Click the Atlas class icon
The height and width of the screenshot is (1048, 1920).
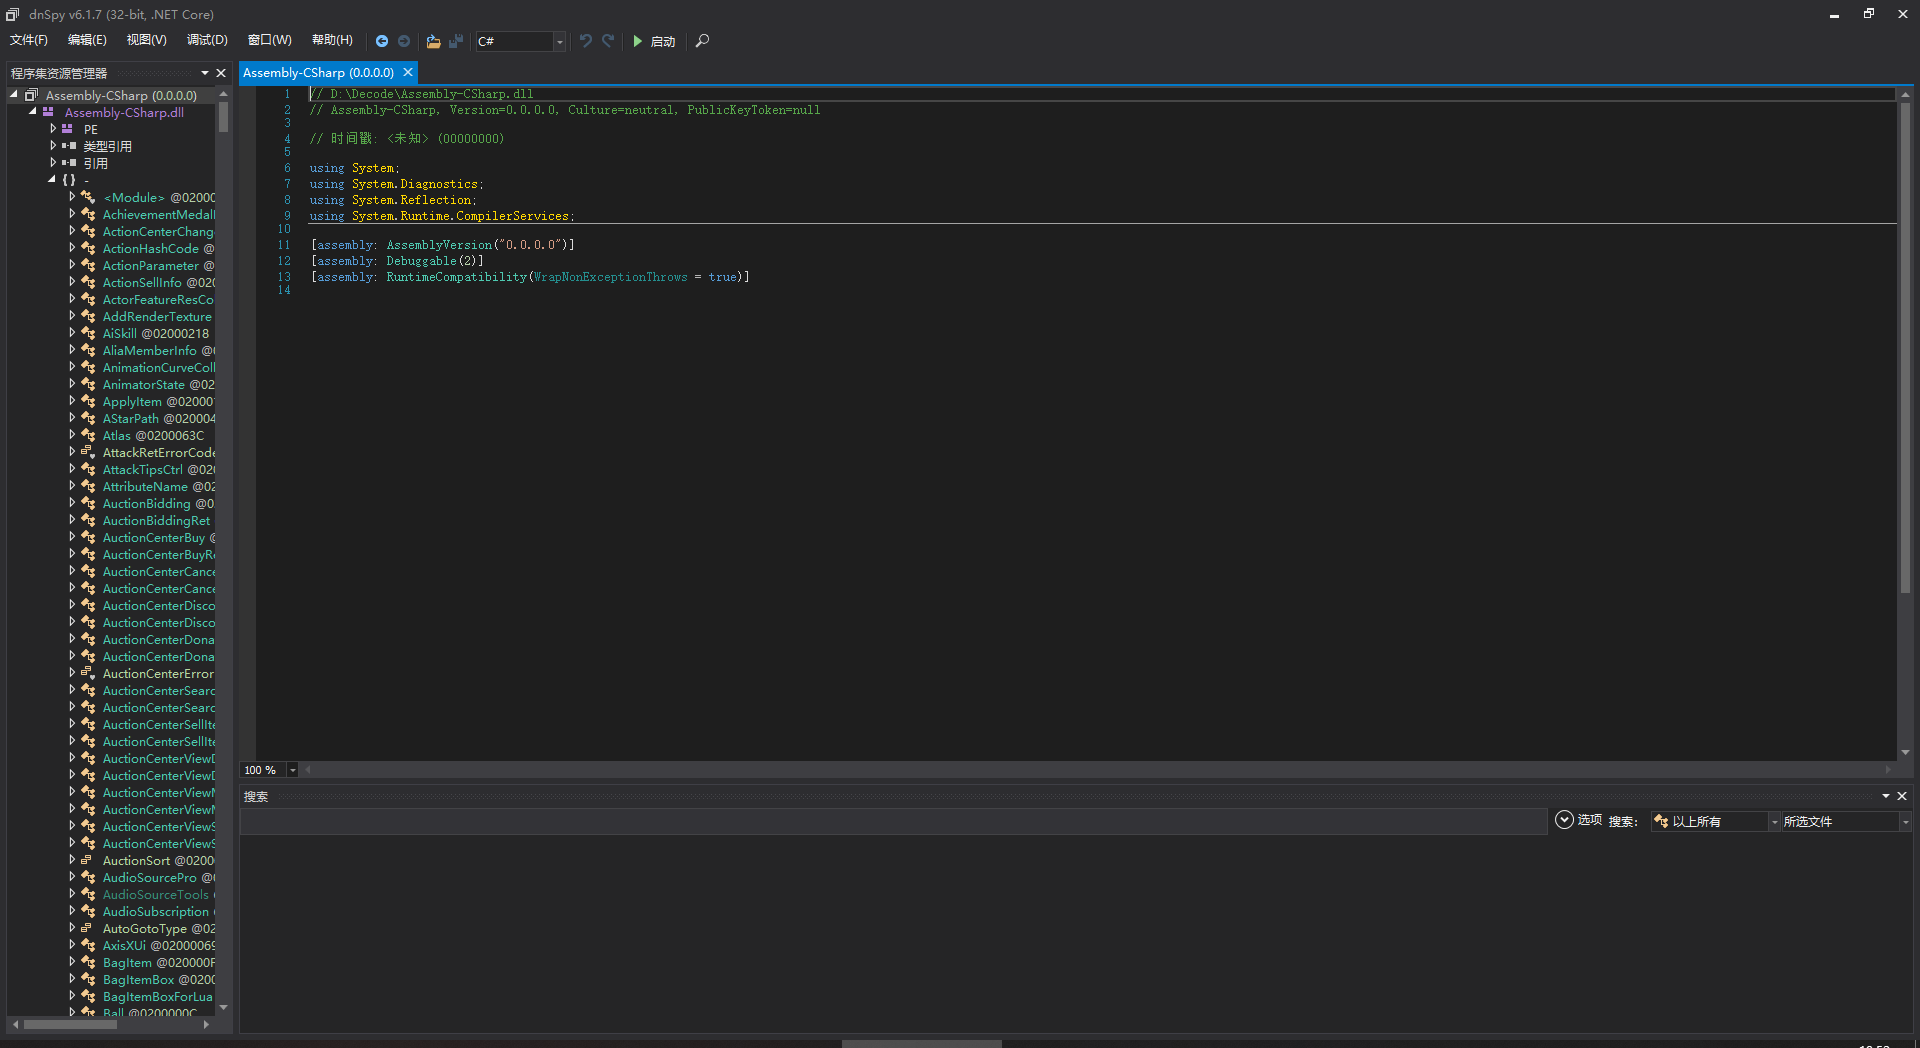(88, 435)
